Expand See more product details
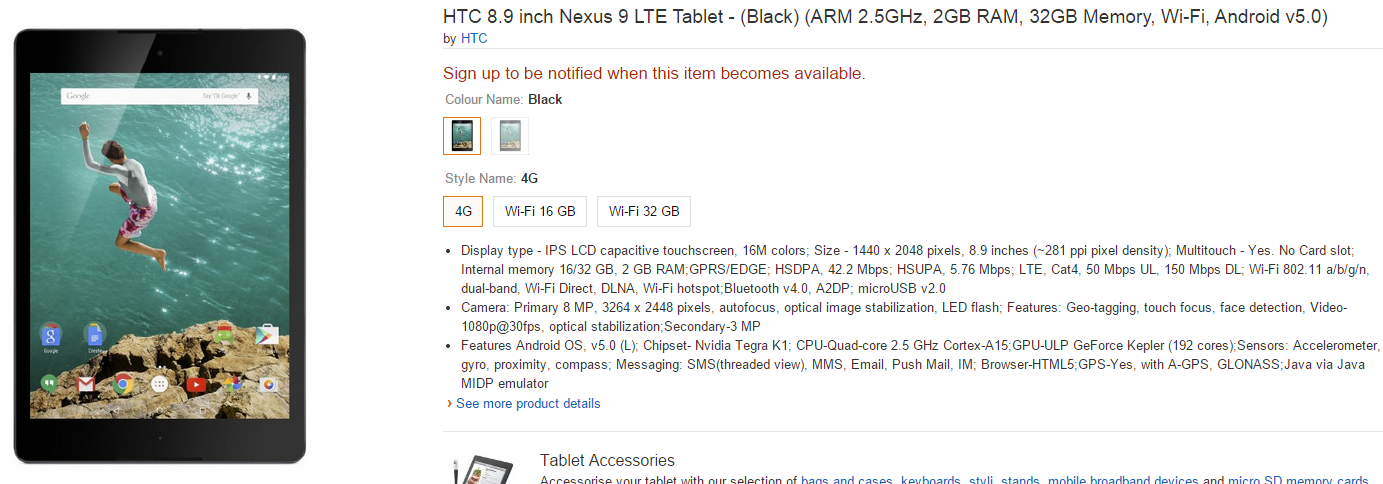This screenshot has width=1383, height=484. pos(528,404)
